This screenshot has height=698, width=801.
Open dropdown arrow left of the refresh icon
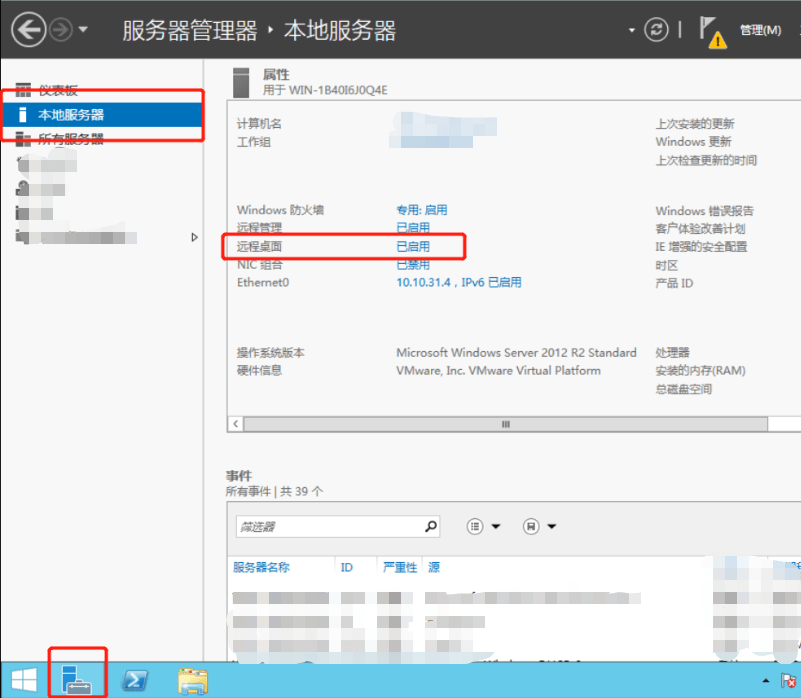632,30
